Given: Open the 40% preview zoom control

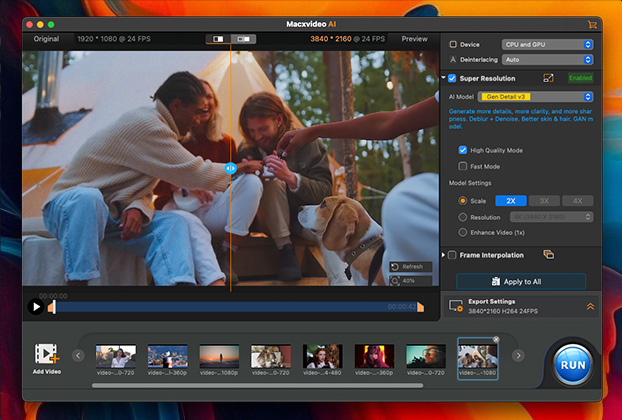Looking at the screenshot, I should pos(411,281).
